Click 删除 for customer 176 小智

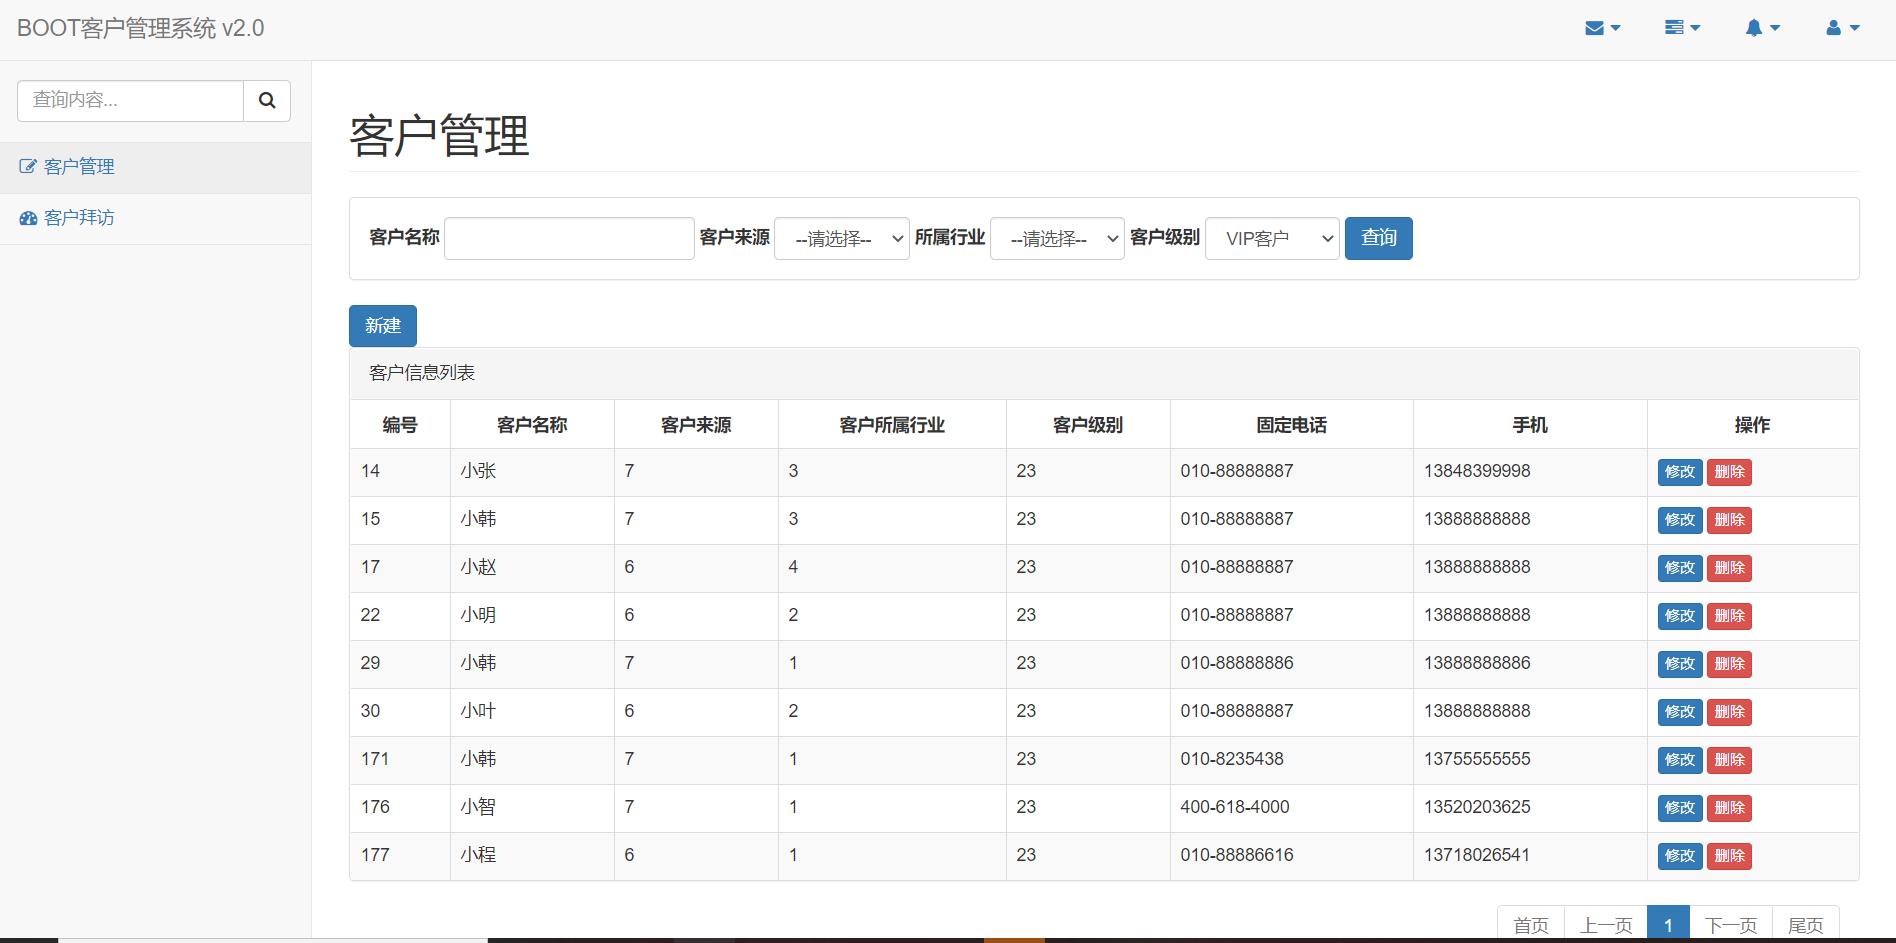point(1729,808)
